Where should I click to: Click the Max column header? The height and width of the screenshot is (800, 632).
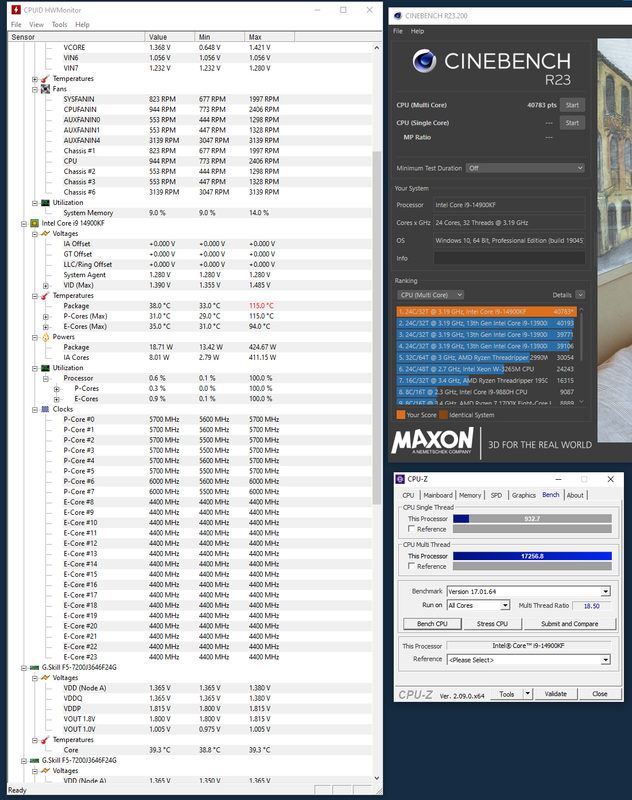coord(269,37)
